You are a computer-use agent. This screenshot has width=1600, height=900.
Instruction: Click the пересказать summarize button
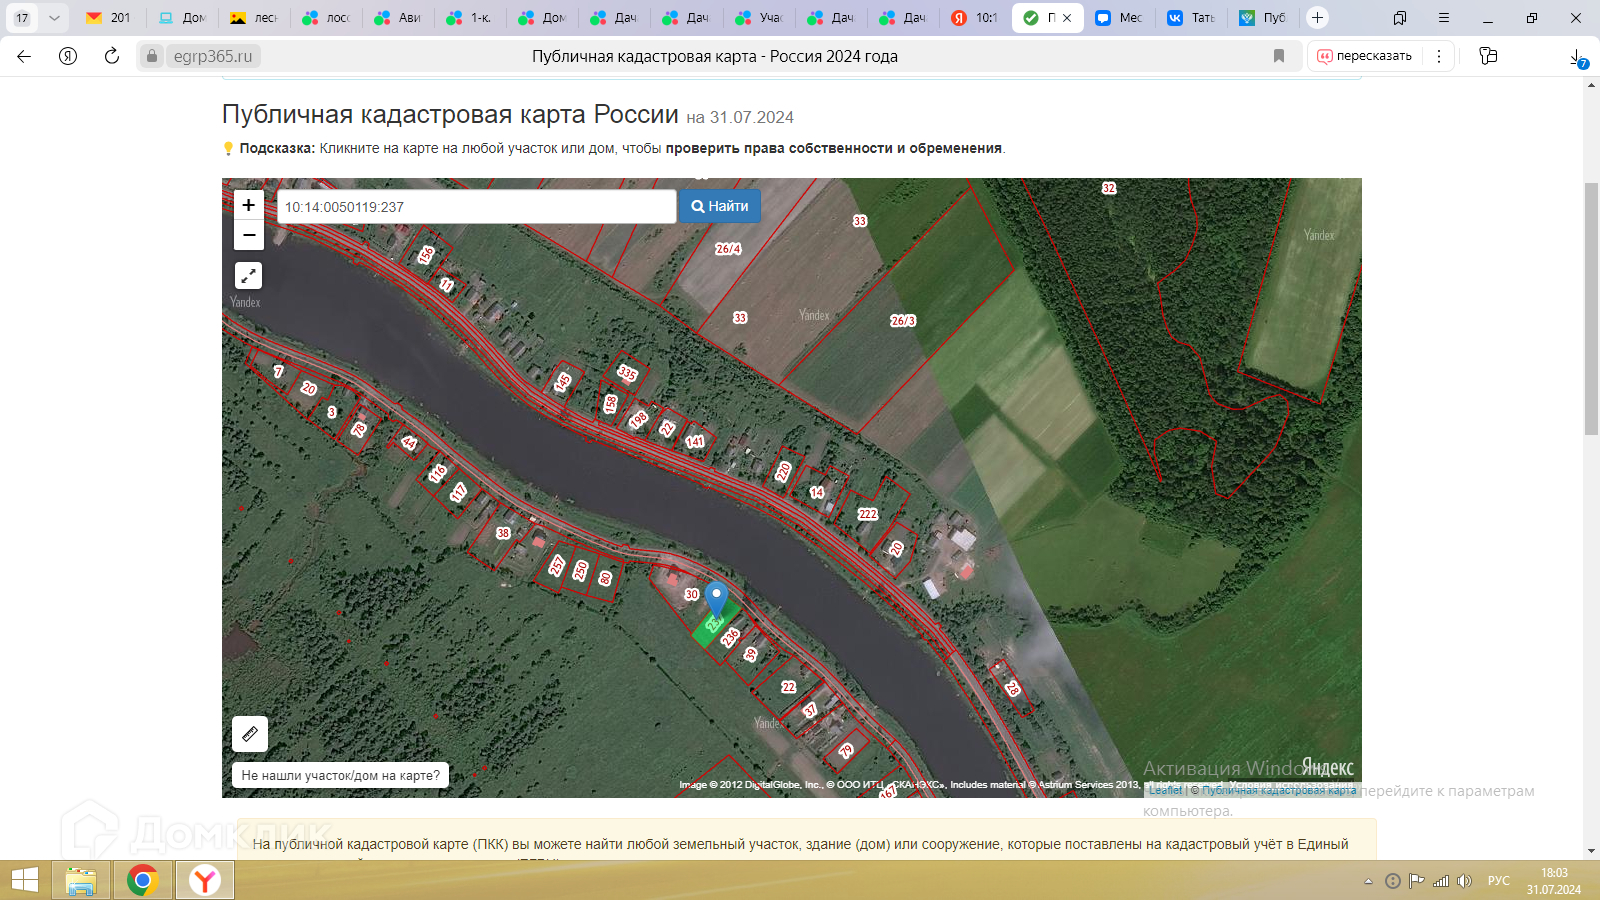tap(1364, 56)
